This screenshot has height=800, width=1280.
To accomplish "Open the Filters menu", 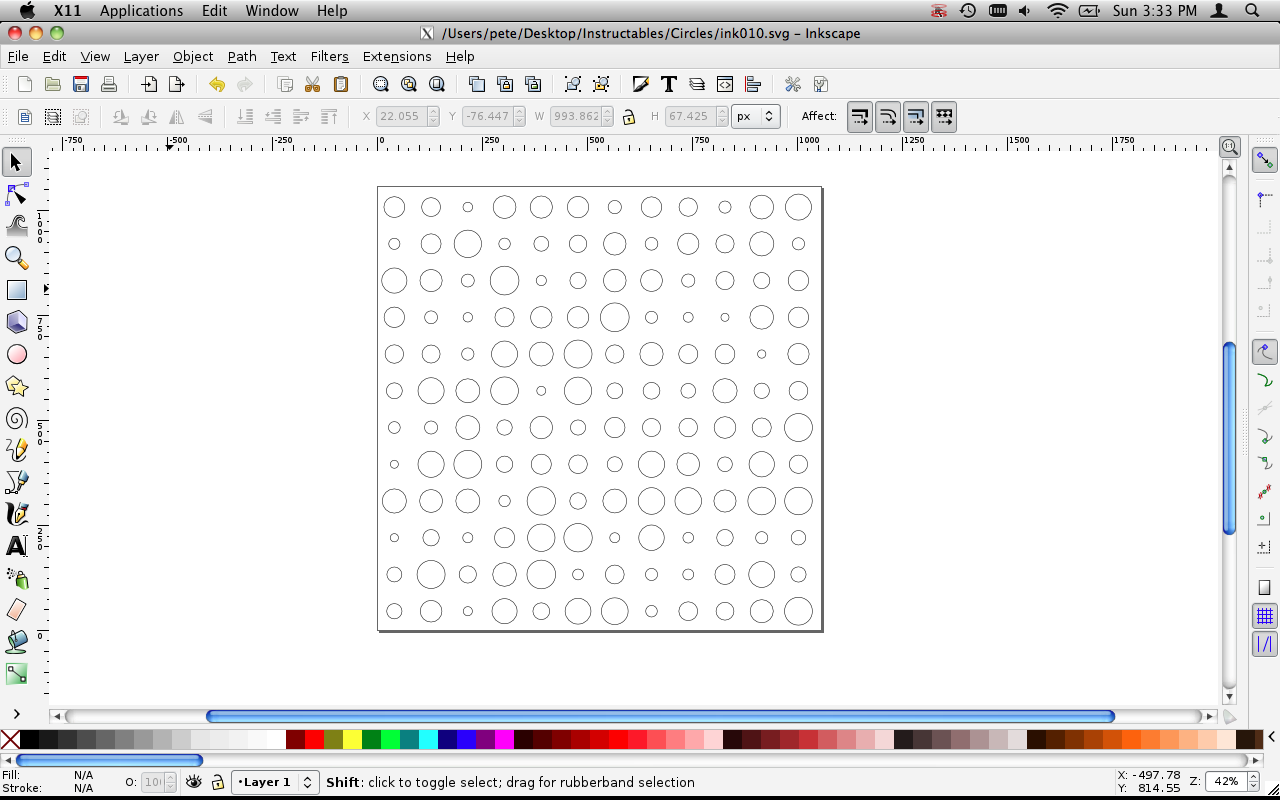I will 330,57.
